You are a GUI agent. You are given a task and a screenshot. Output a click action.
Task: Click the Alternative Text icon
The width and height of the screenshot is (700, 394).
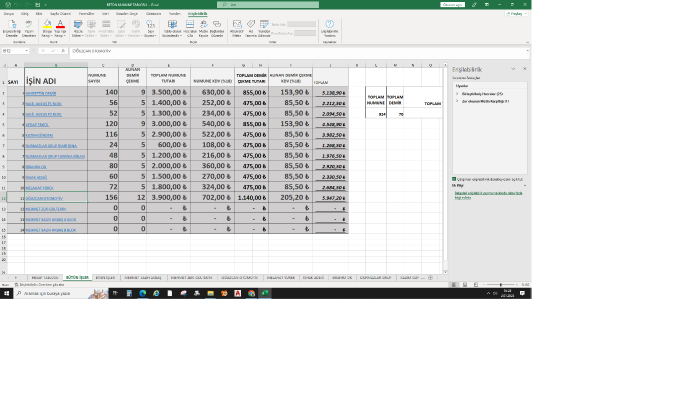click(237, 25)
